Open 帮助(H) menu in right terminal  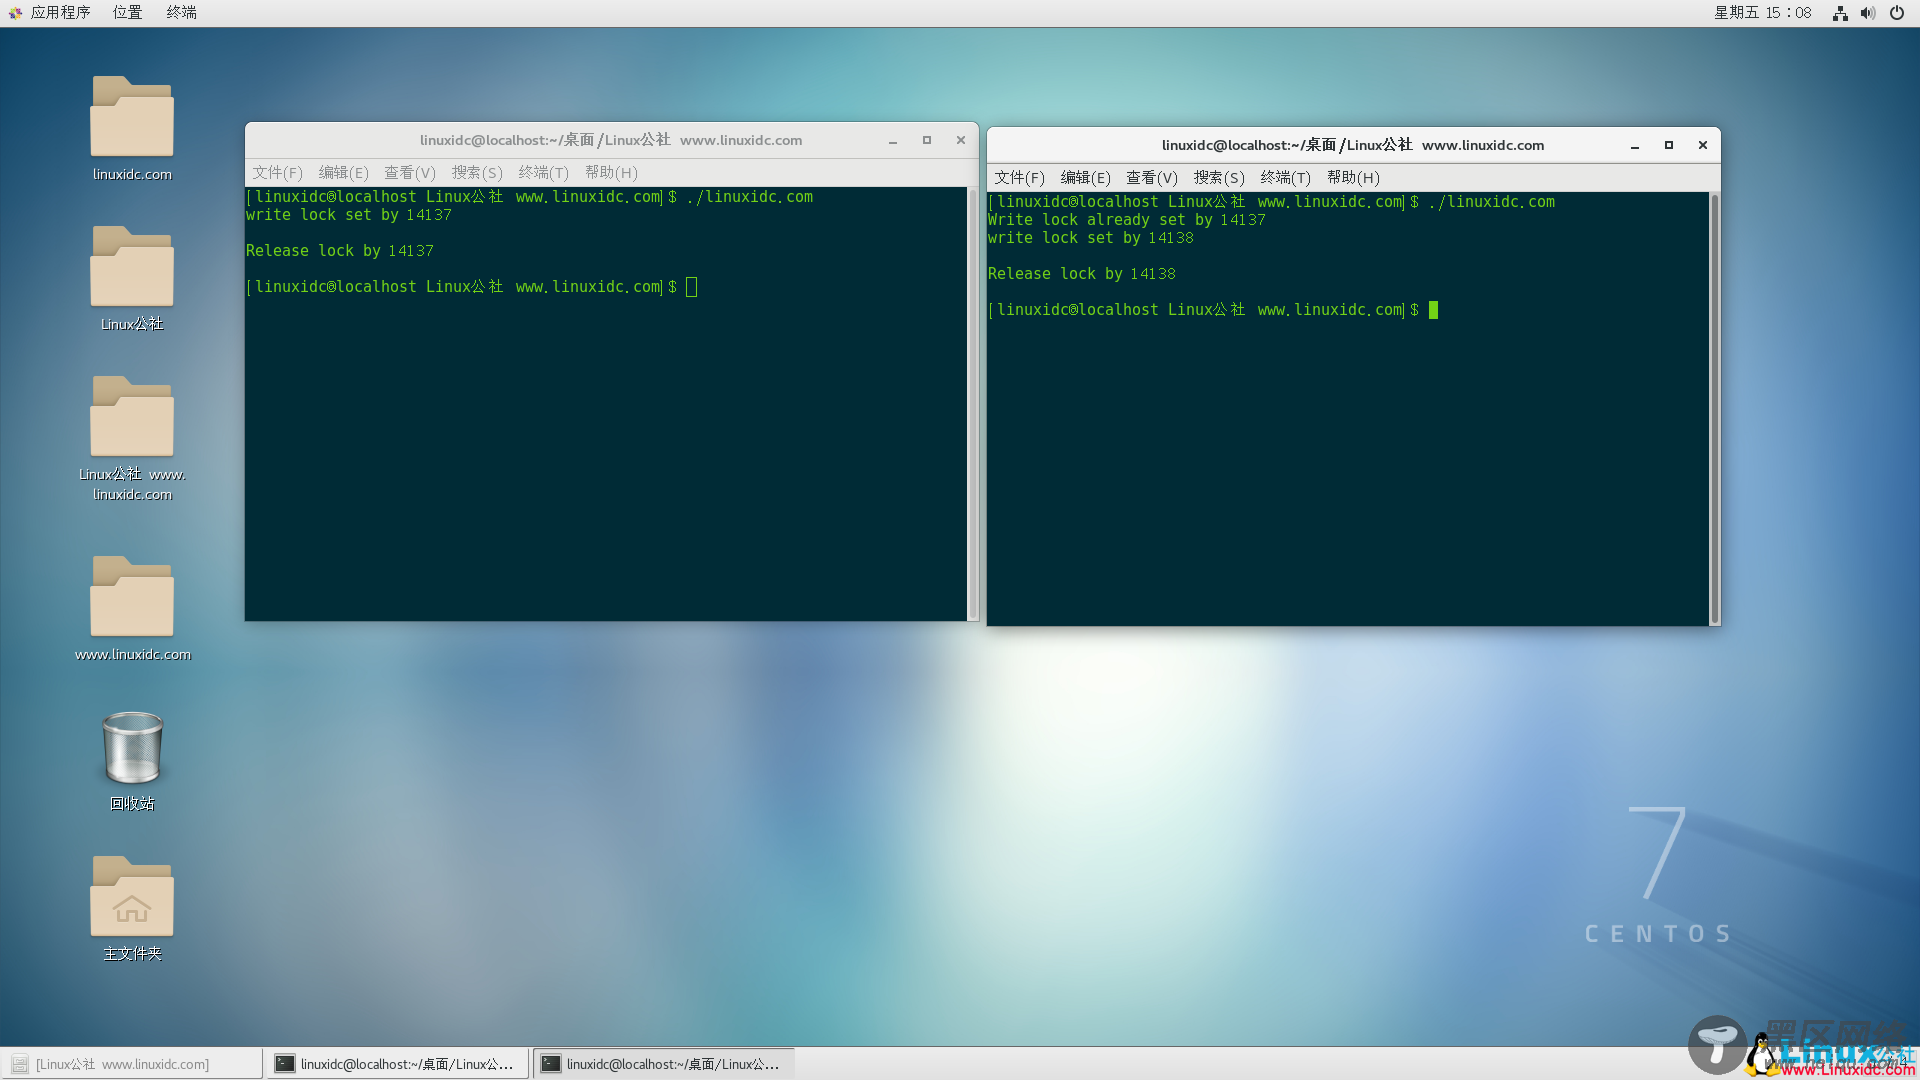[x=1353, y=178]
